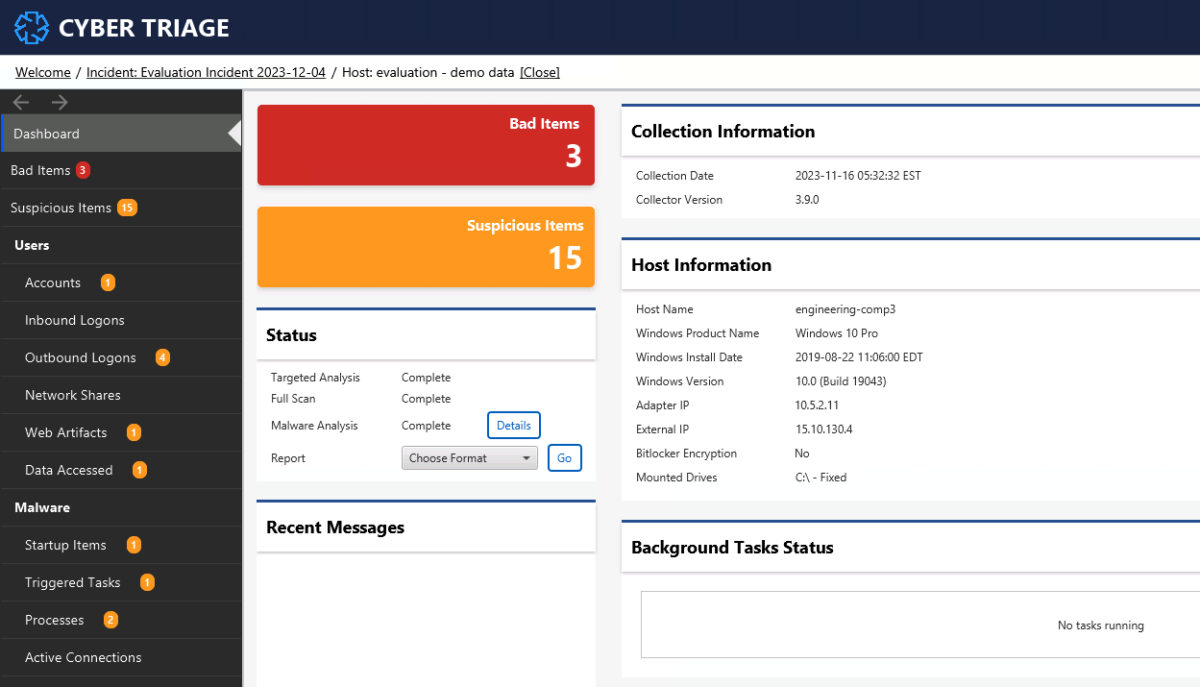Click the Cyber Triage logo icon

[x=30, y=28]
